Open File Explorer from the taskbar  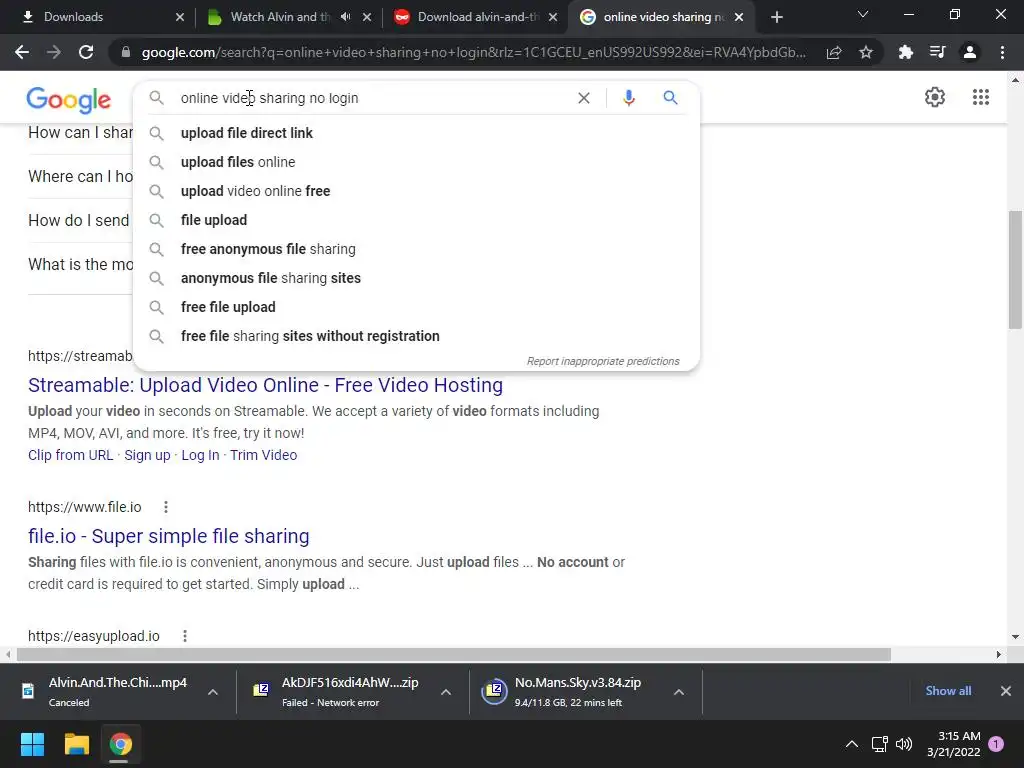pos(76,744)
